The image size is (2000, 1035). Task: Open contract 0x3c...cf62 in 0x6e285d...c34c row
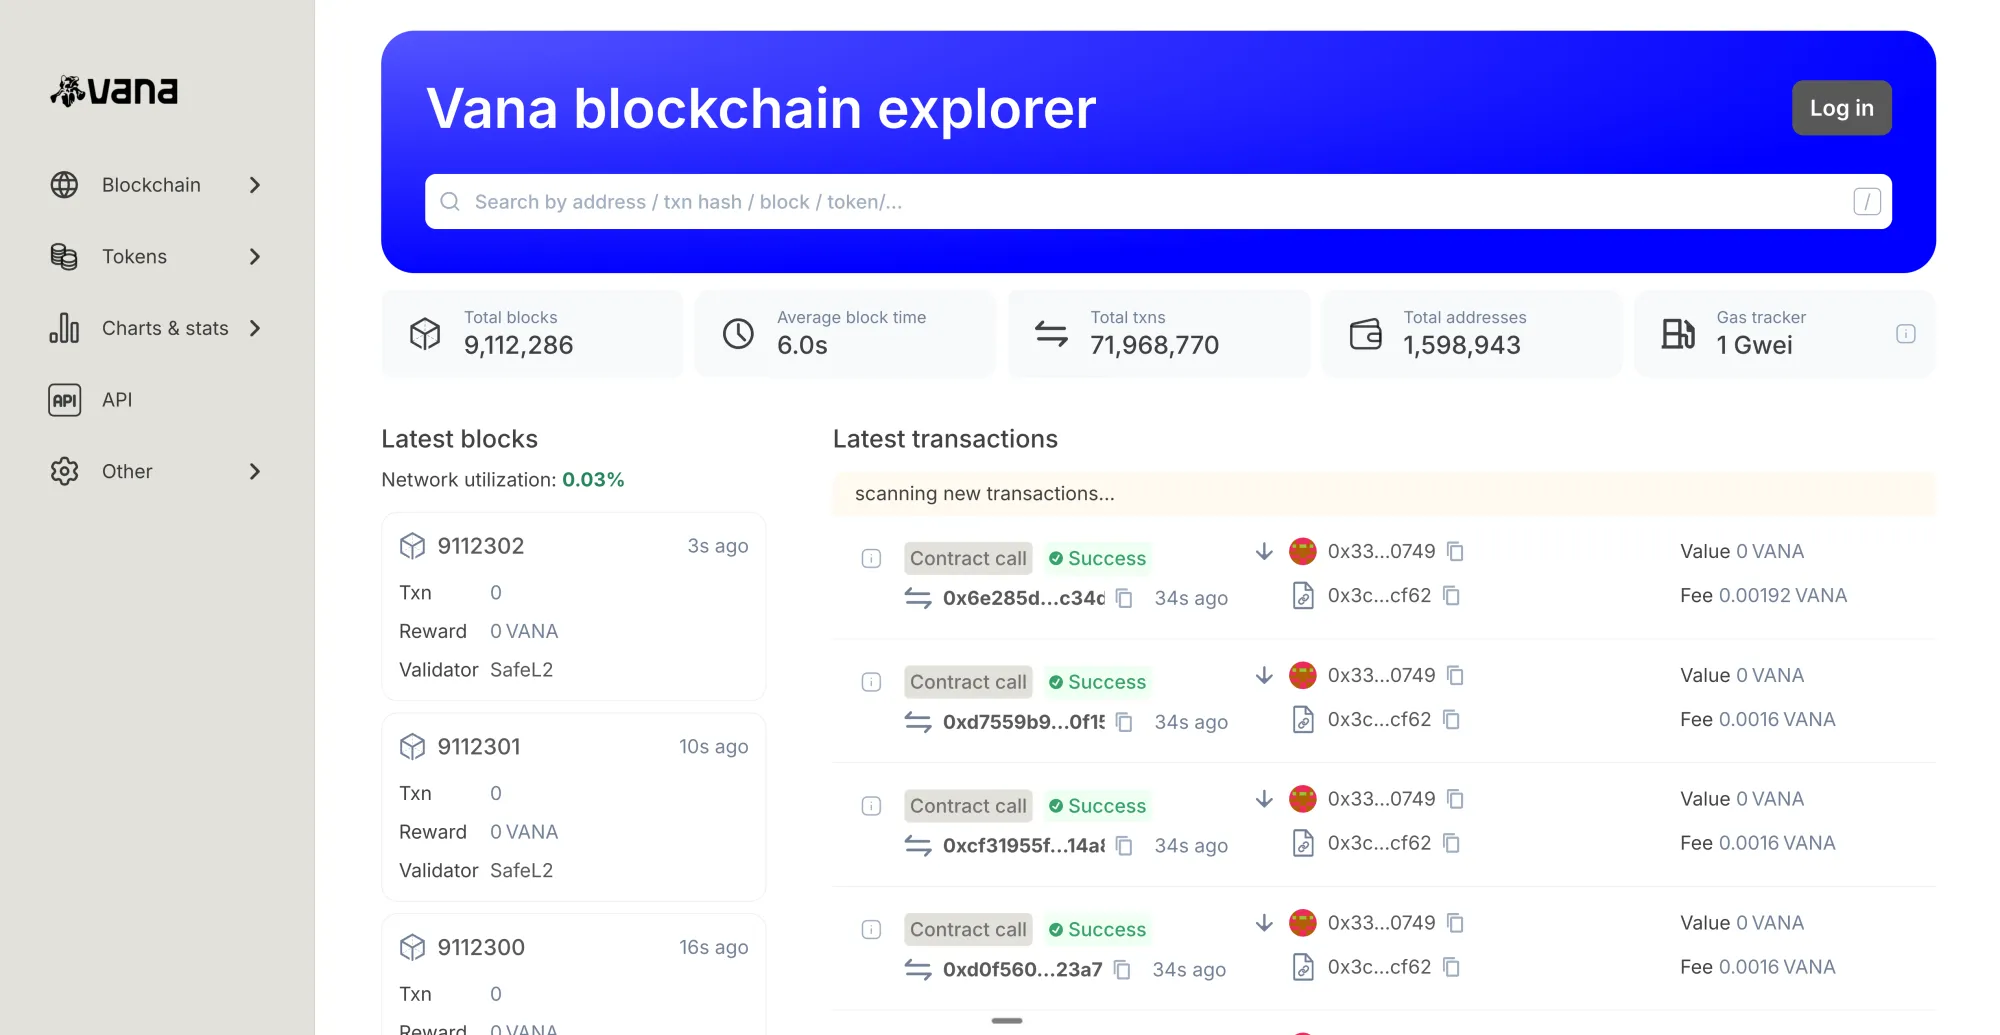1379,596
